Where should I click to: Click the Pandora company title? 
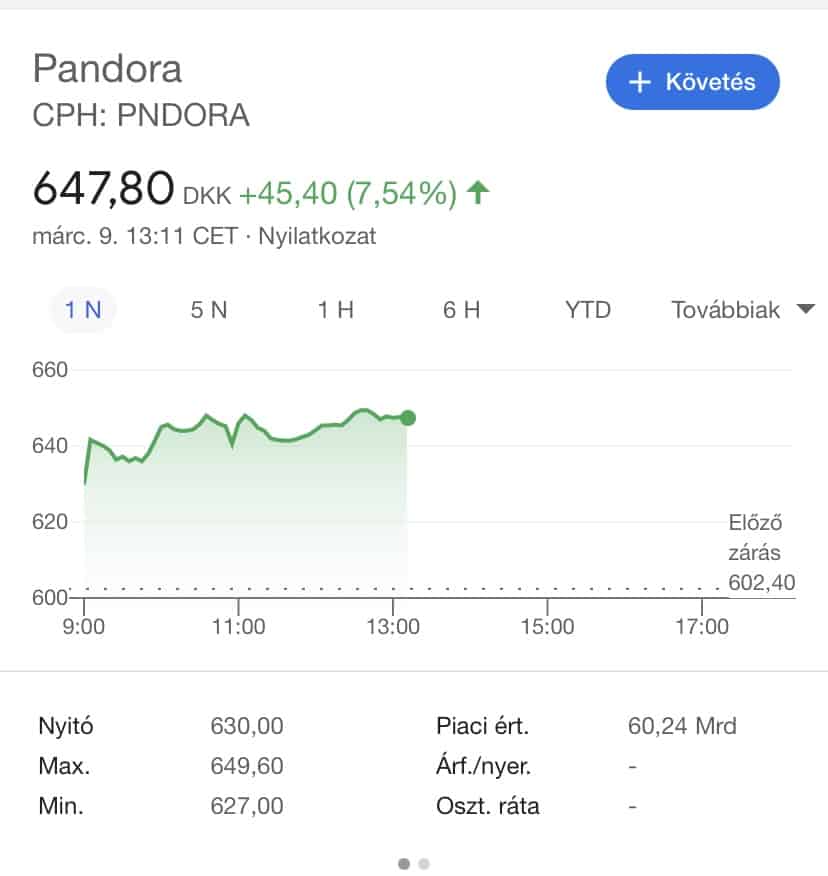click(108, 68)
